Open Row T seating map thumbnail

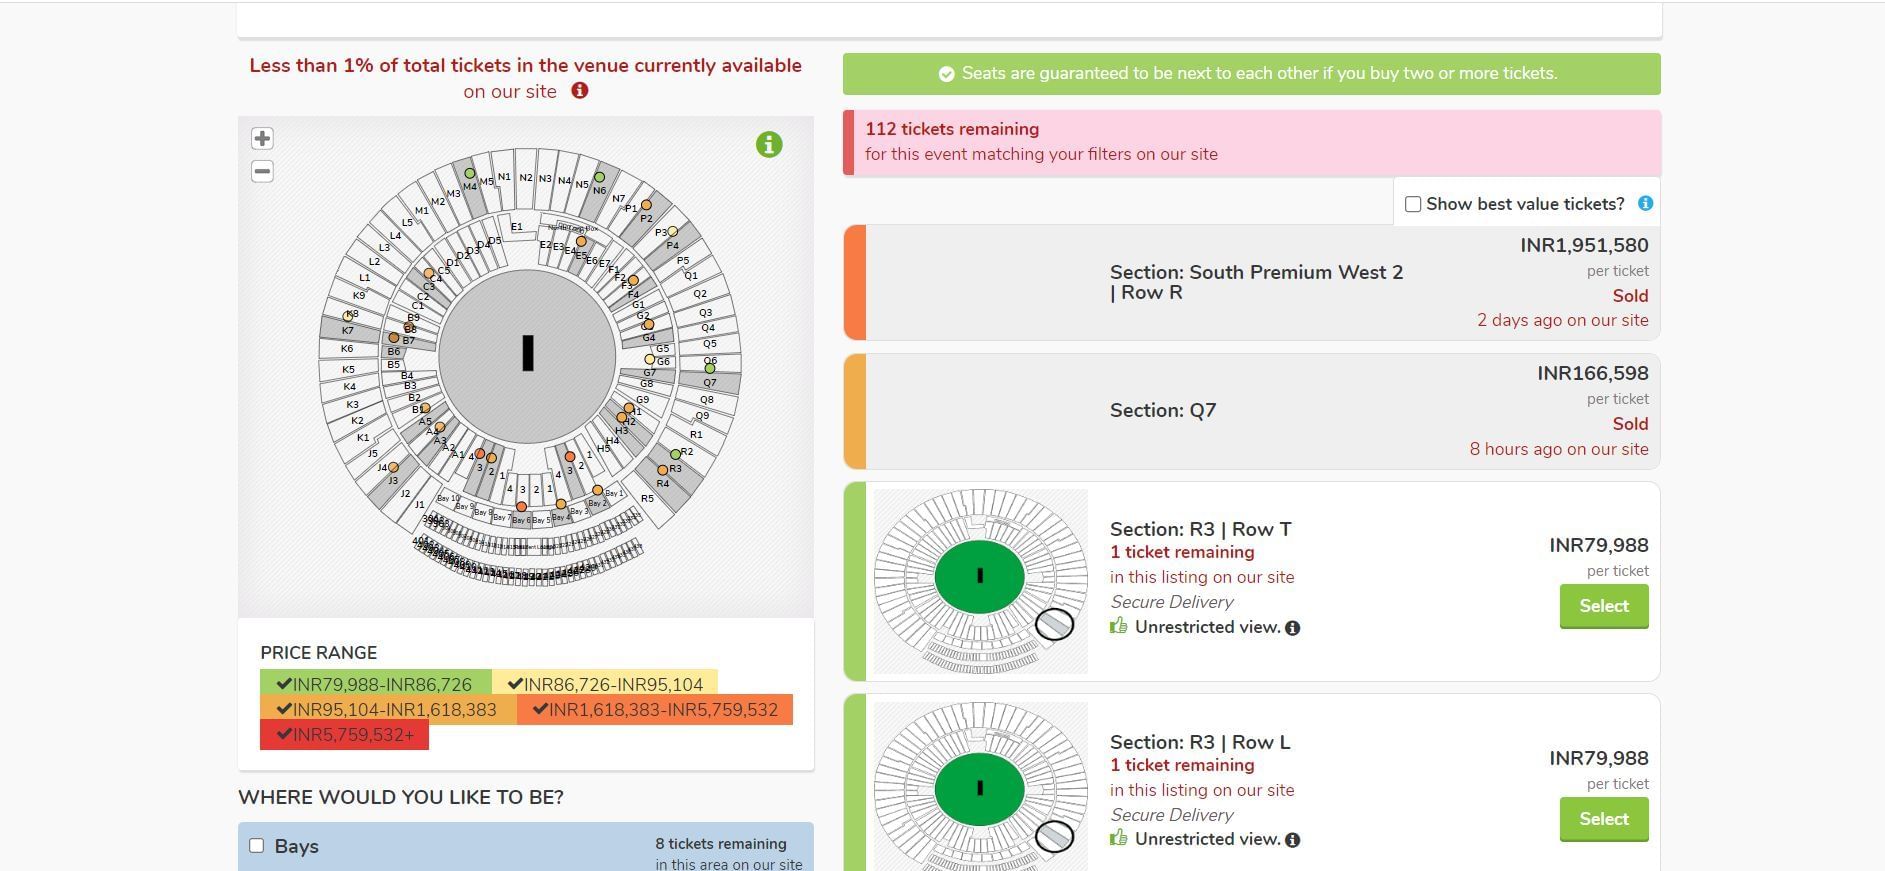pyautogui.click(x=980, y=581)
